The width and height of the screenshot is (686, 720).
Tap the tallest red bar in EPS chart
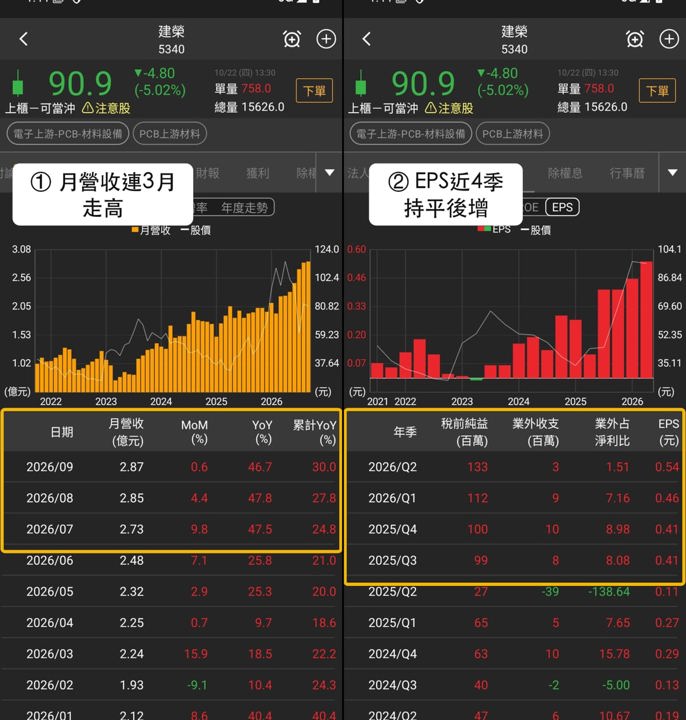647,320
